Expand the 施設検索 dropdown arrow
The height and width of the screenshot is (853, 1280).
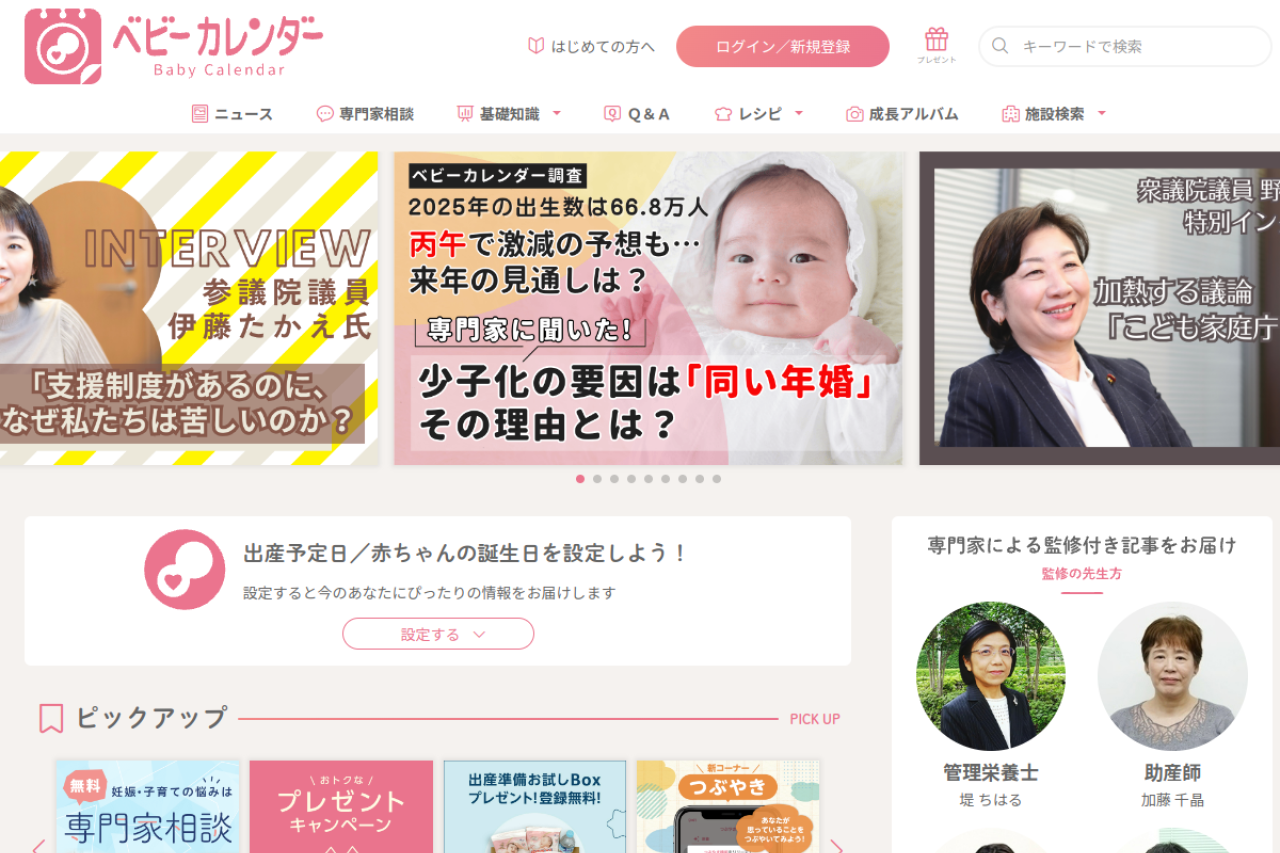pos(1102,113)
